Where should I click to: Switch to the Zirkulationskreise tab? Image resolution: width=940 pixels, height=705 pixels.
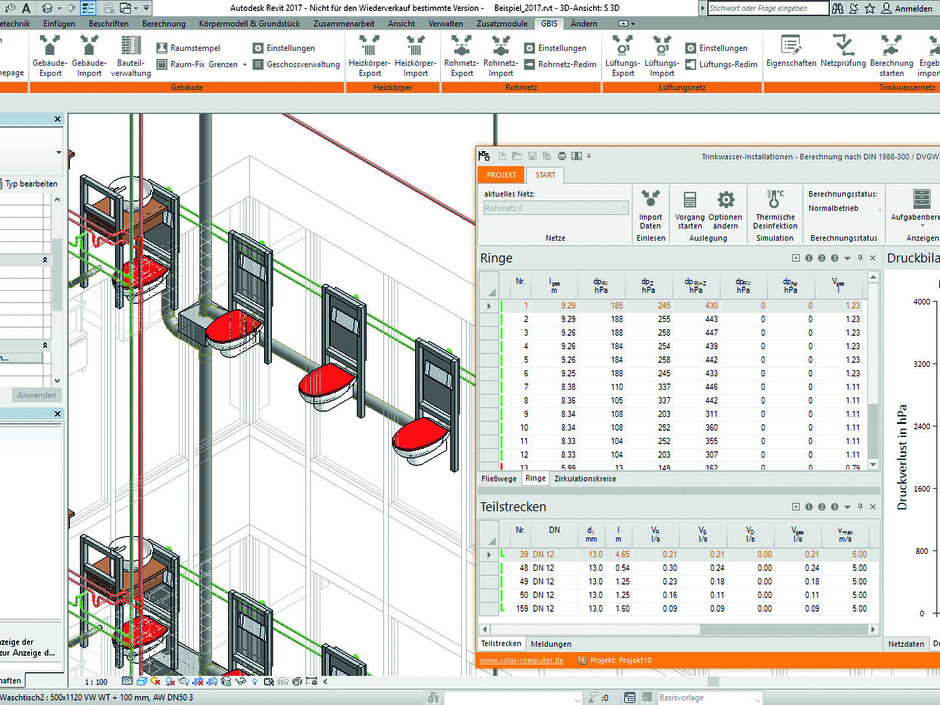click(587, 479)
